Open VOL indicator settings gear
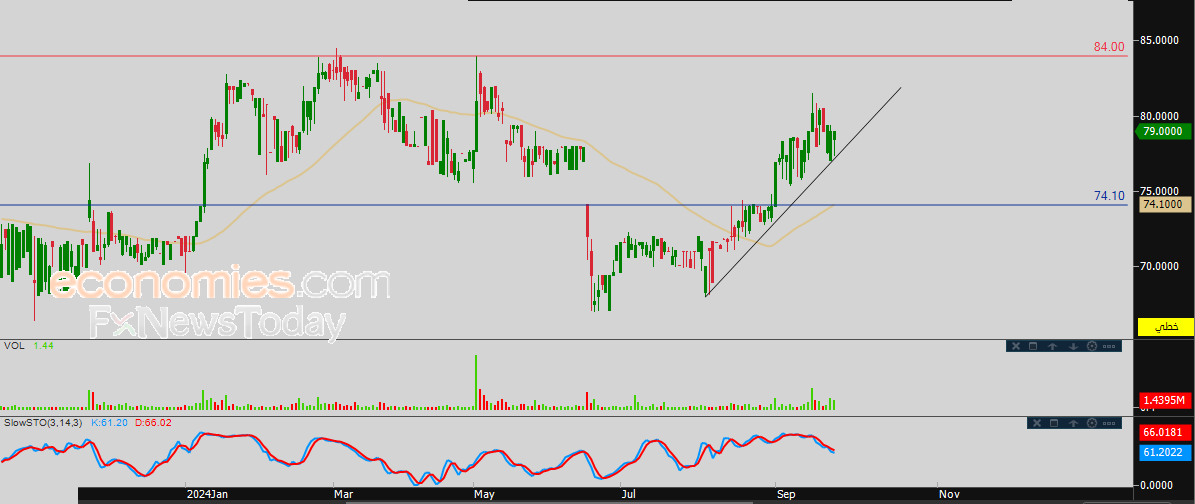Viewport: 1195px width, 504px height. 1091,346
